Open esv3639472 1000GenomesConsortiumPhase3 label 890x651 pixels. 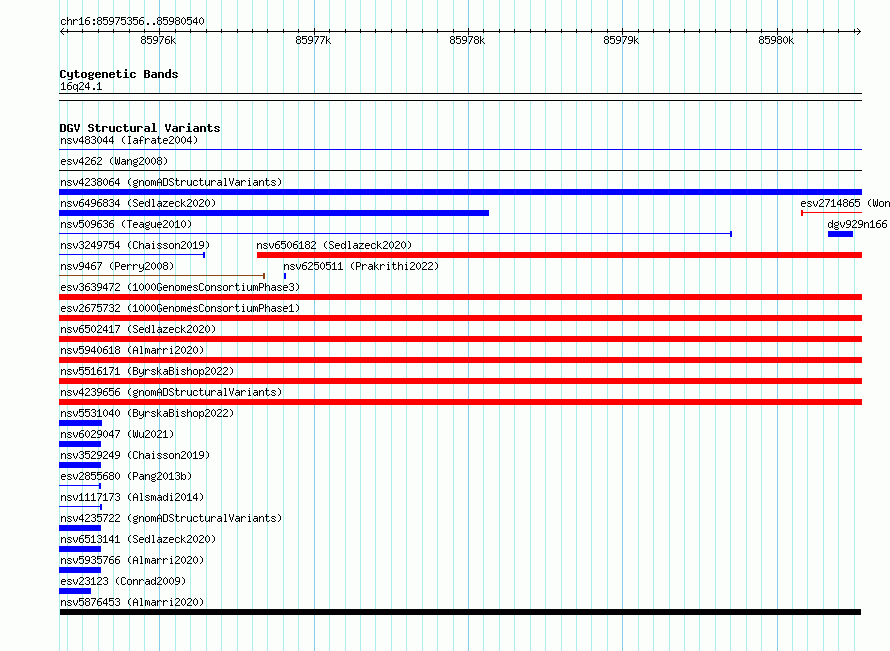click(180, 287)
